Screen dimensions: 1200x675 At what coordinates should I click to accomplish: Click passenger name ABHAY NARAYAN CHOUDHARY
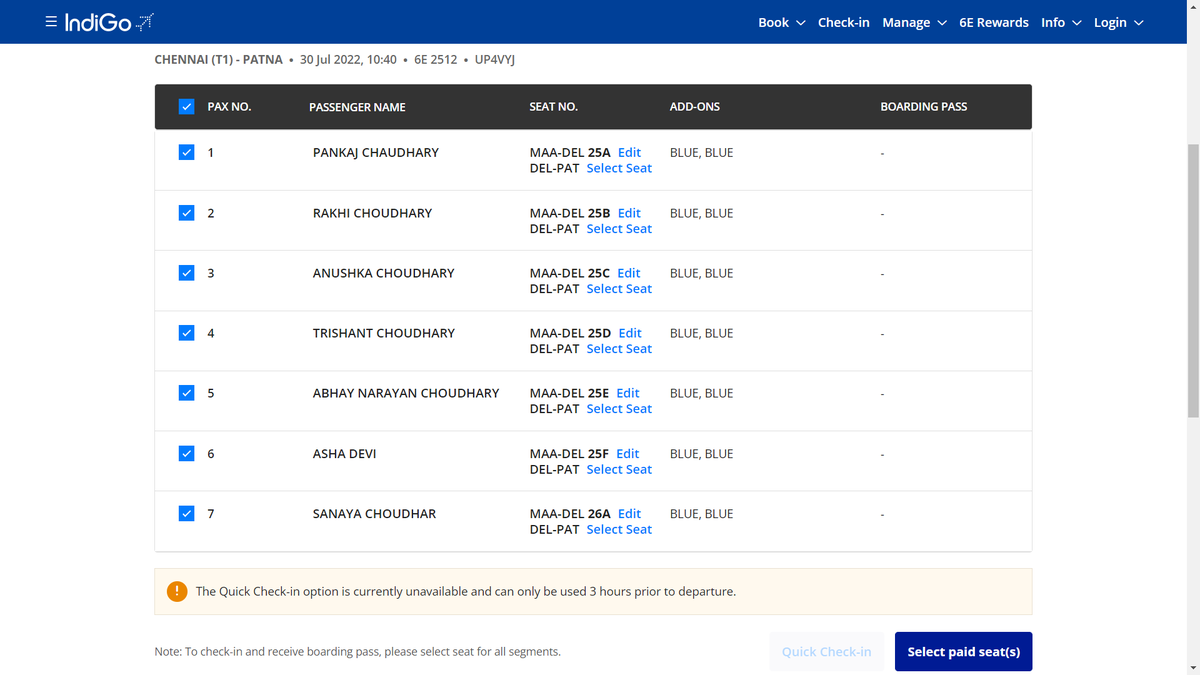[406, 394]
